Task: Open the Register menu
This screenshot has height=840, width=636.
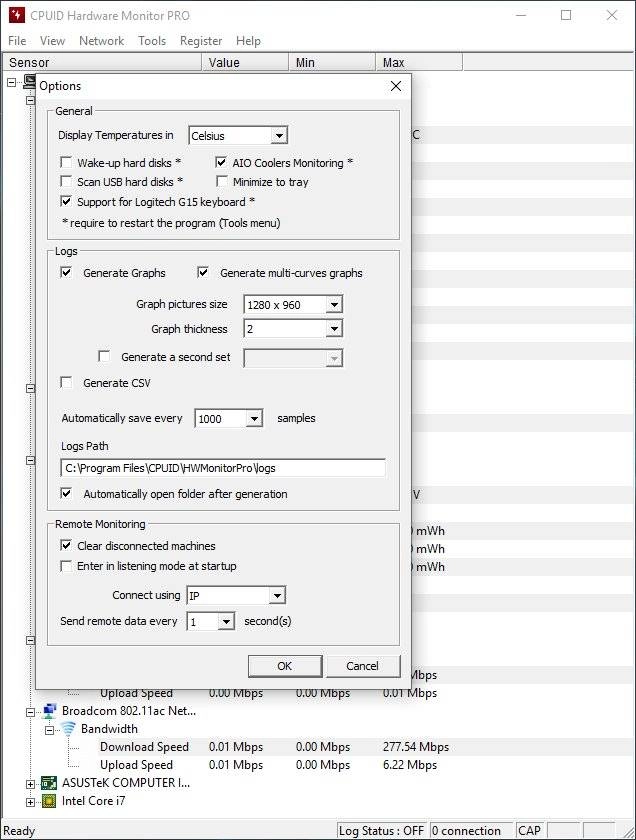Action: 201,41
